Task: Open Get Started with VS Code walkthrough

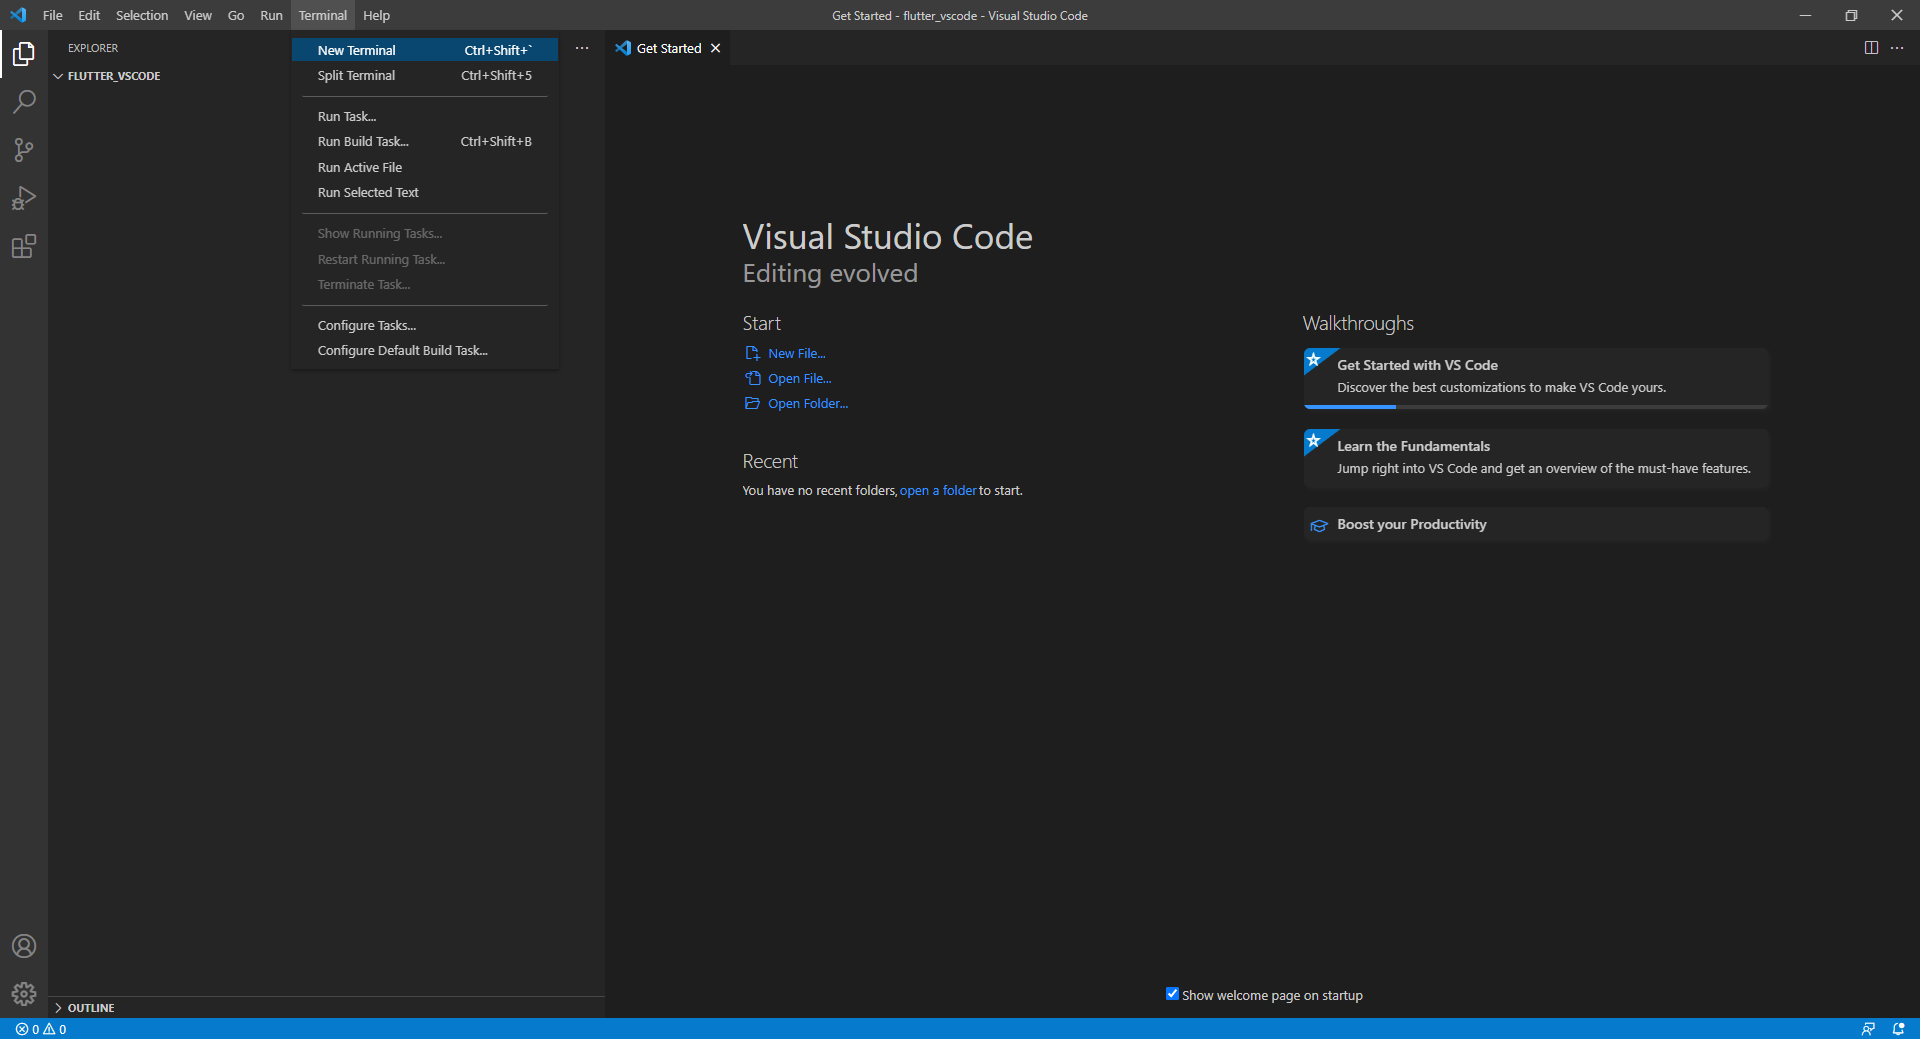Action: pyautogui.click(x=1536, y=377)
